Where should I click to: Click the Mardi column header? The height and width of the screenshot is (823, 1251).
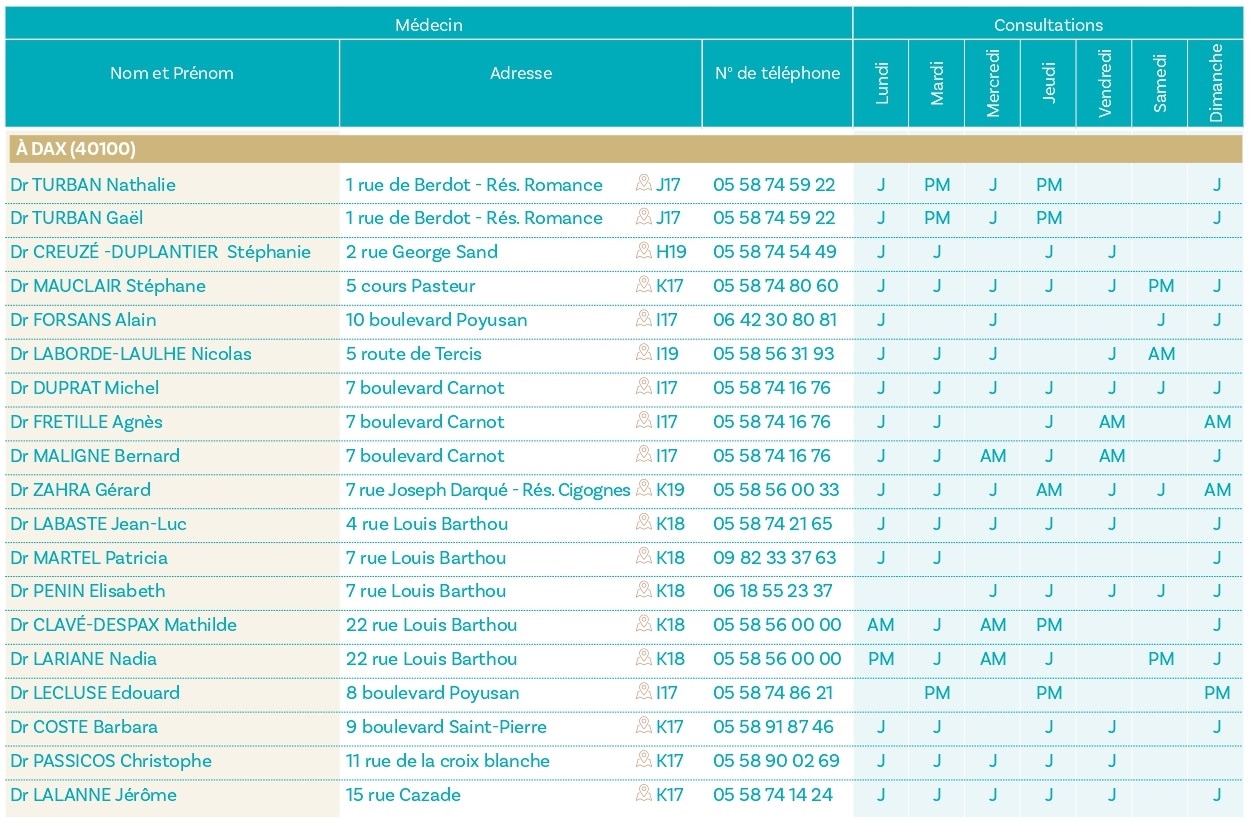[x=937, y=83]
